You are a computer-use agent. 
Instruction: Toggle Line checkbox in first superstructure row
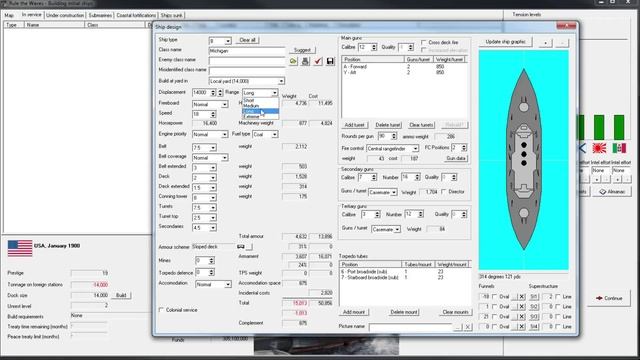[558, 297]
